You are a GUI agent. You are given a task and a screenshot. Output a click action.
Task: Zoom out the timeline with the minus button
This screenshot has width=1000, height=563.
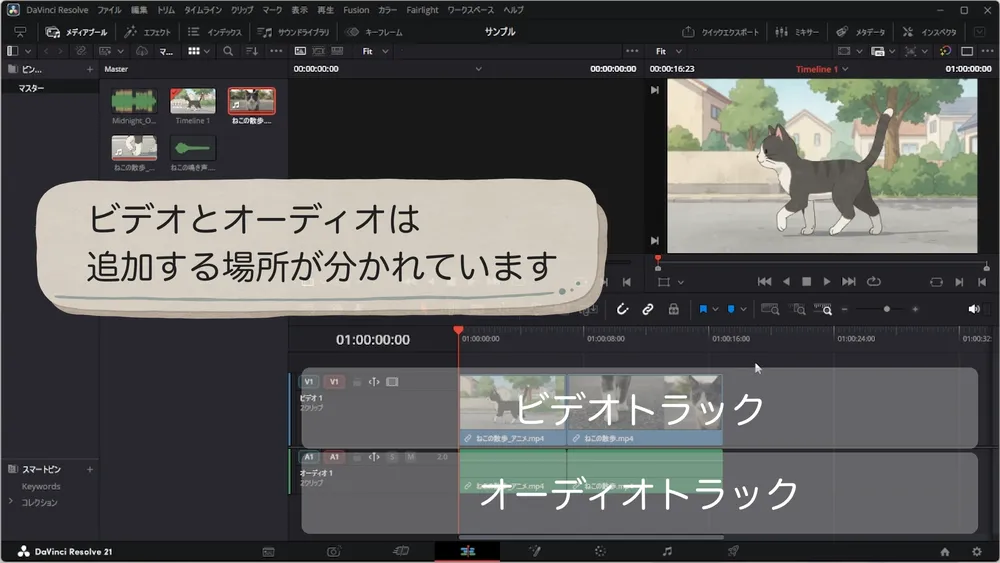(844, 309)
